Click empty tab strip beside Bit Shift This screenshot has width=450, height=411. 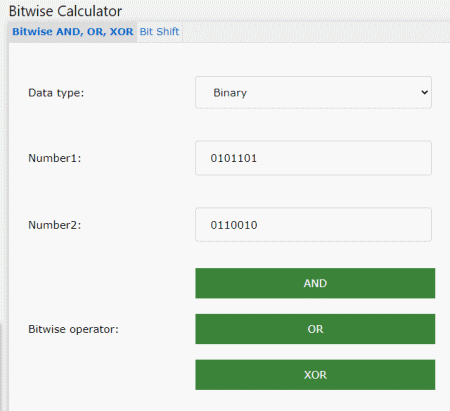[x=315, y=32]
